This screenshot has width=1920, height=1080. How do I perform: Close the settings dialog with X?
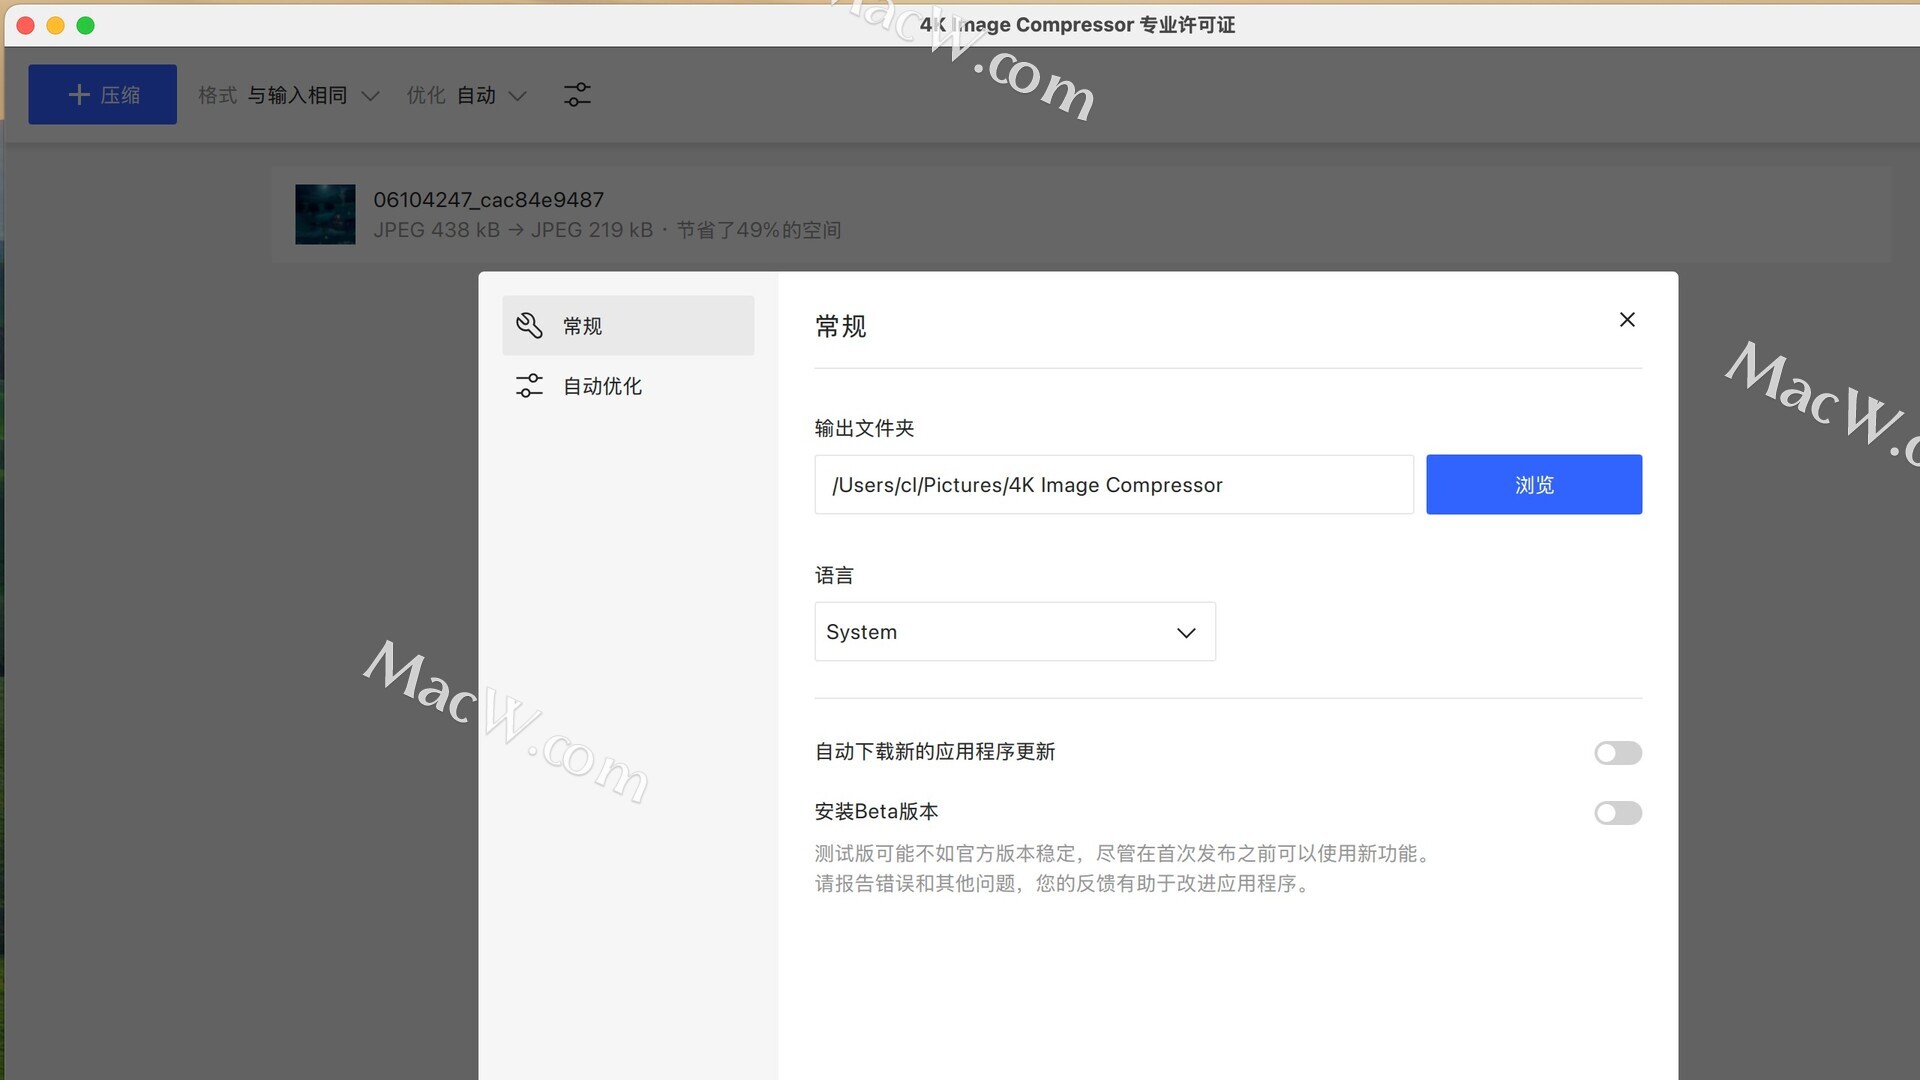(1627, 320)
